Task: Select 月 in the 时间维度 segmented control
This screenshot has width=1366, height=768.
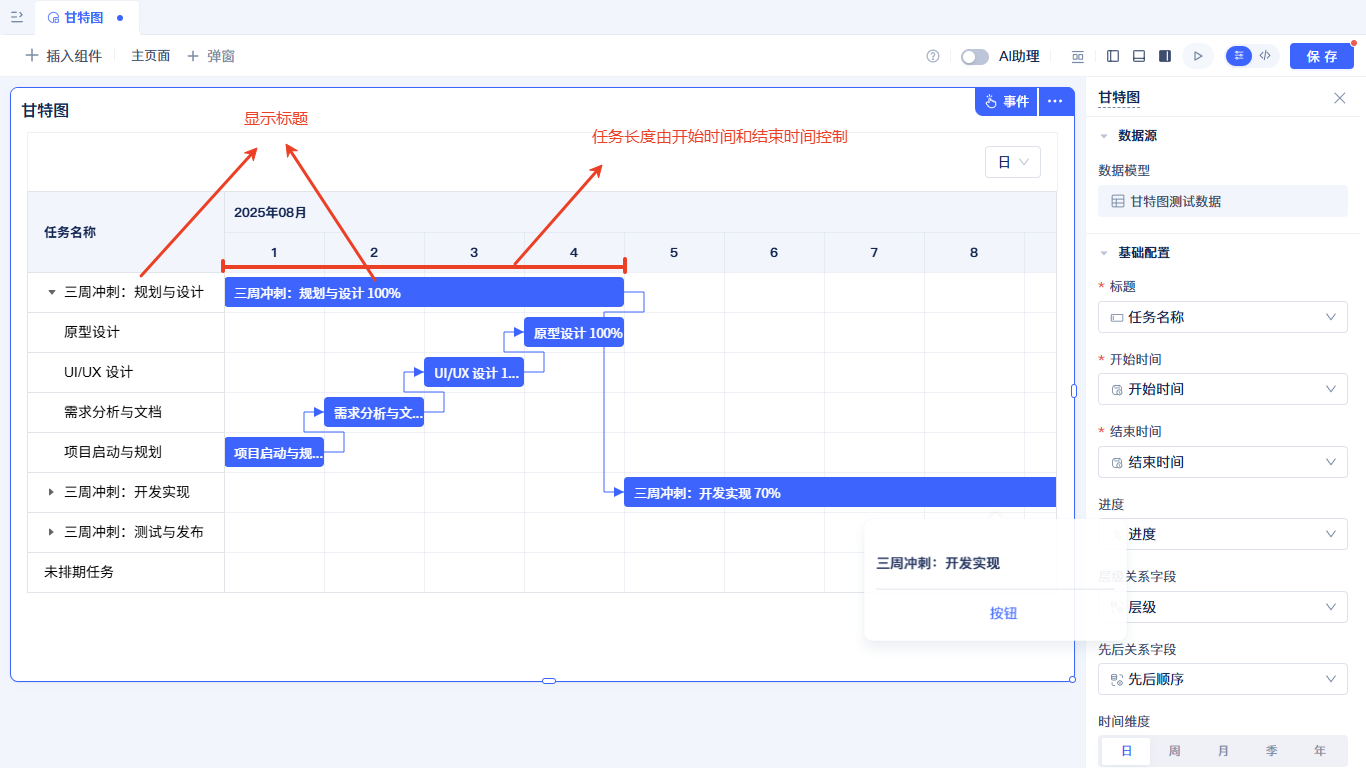Action: 1224,751
